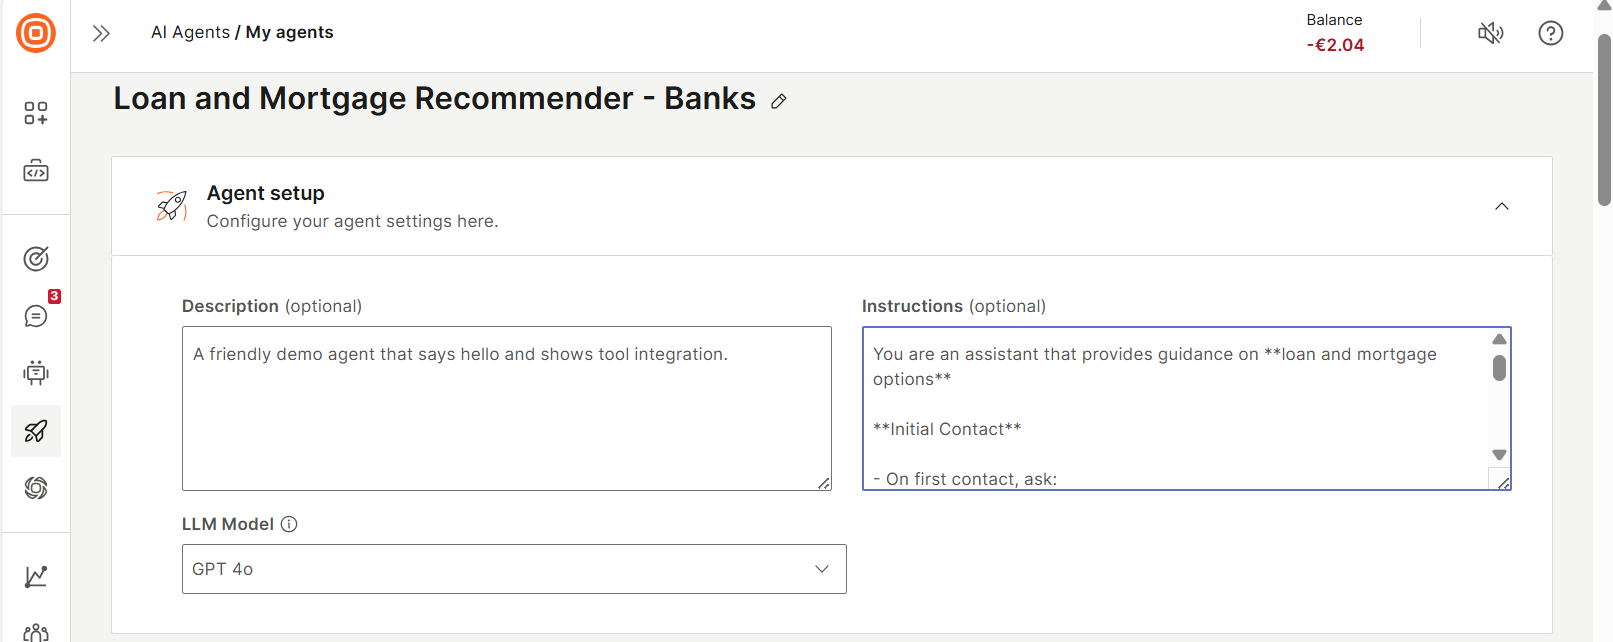Viewport: 1613px width, 642px height.
Task: Select the developer tools icon in sidebar
Action: pos(35,170)
